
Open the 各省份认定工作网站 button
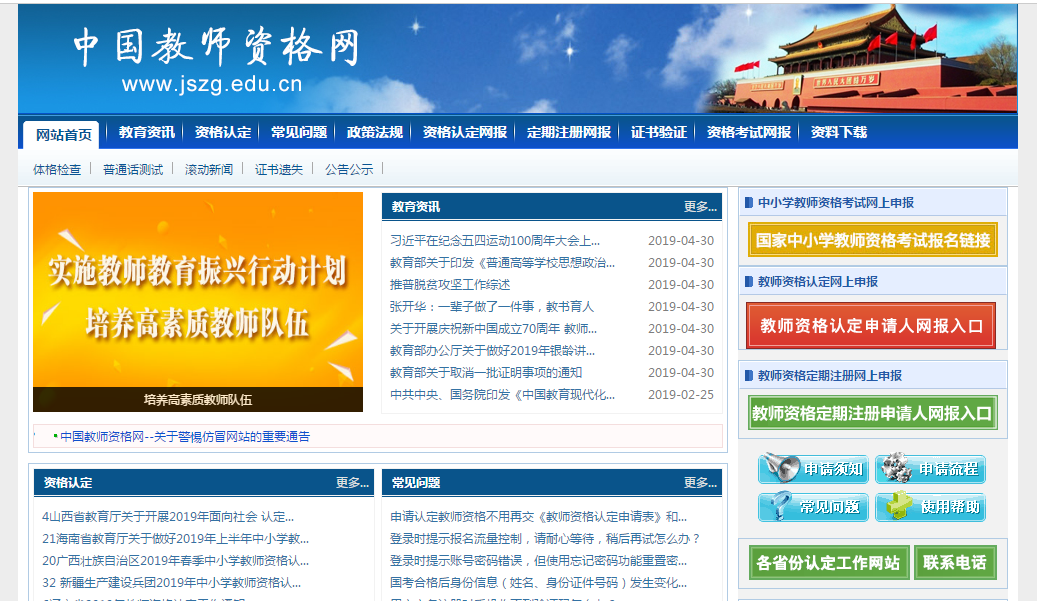(x=829, y=563)
